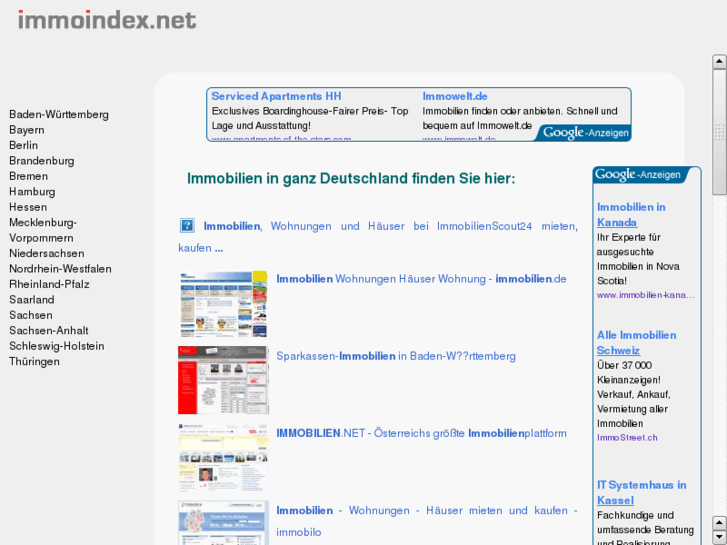Select Thüringen in the sidebar
727x545 pixels.
click(x=35, y=361)
